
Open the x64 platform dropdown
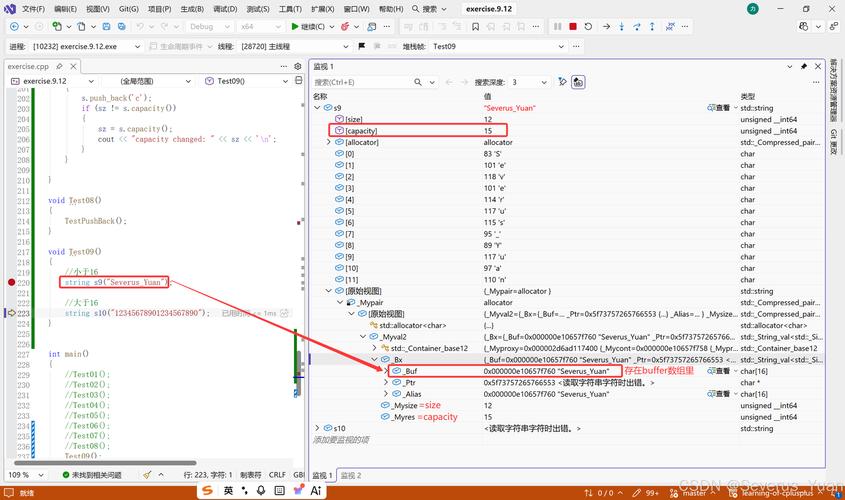click(x=261, y=26)
